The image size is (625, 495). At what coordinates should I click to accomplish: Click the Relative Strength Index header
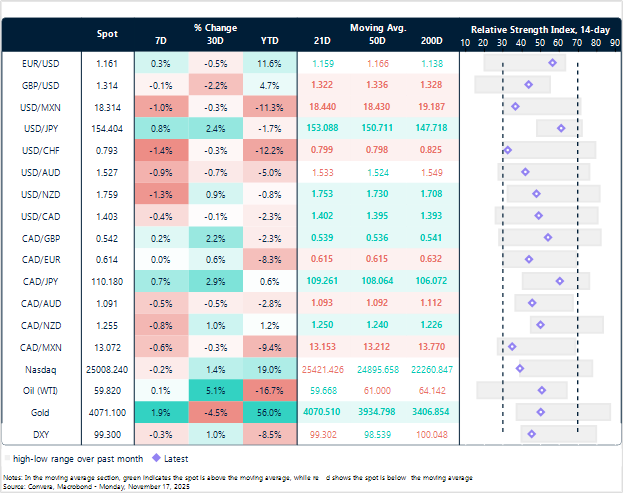[x=539, y=29]
